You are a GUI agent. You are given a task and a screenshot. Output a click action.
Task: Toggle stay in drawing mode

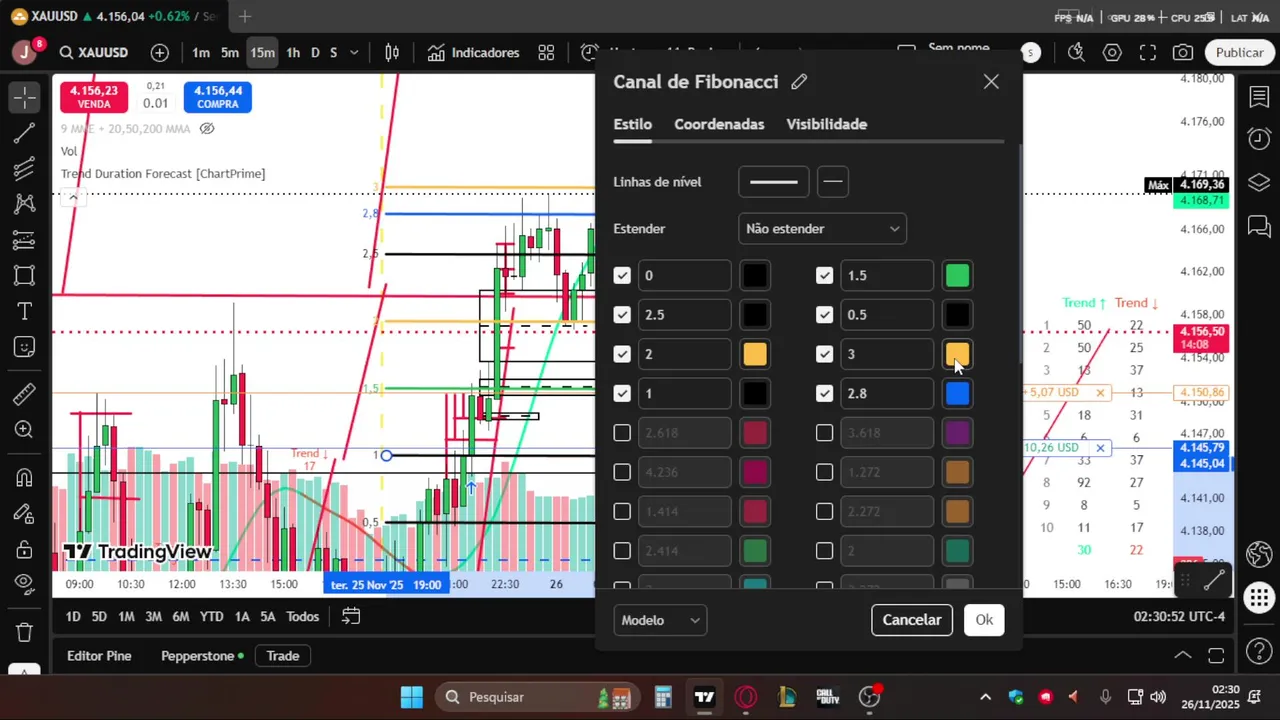24,514
